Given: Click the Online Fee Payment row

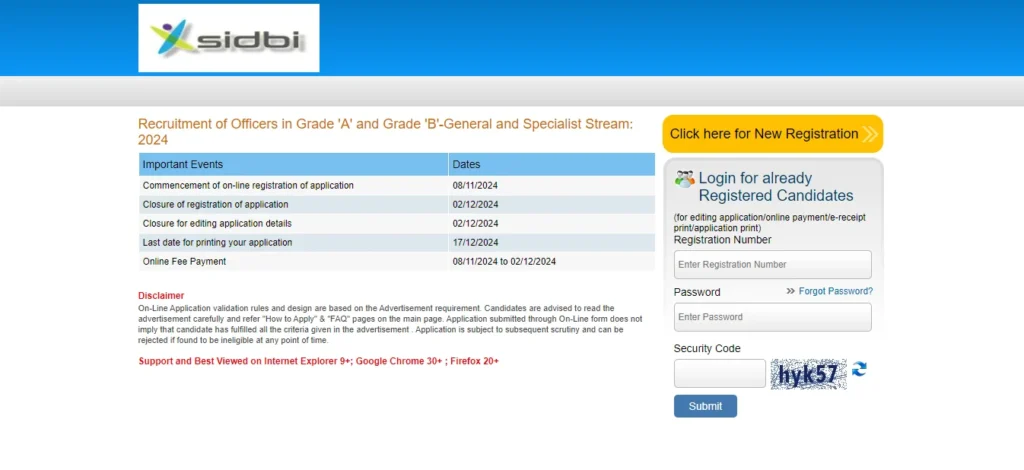Looking at the screenshot, I should [x=396, y=262].
